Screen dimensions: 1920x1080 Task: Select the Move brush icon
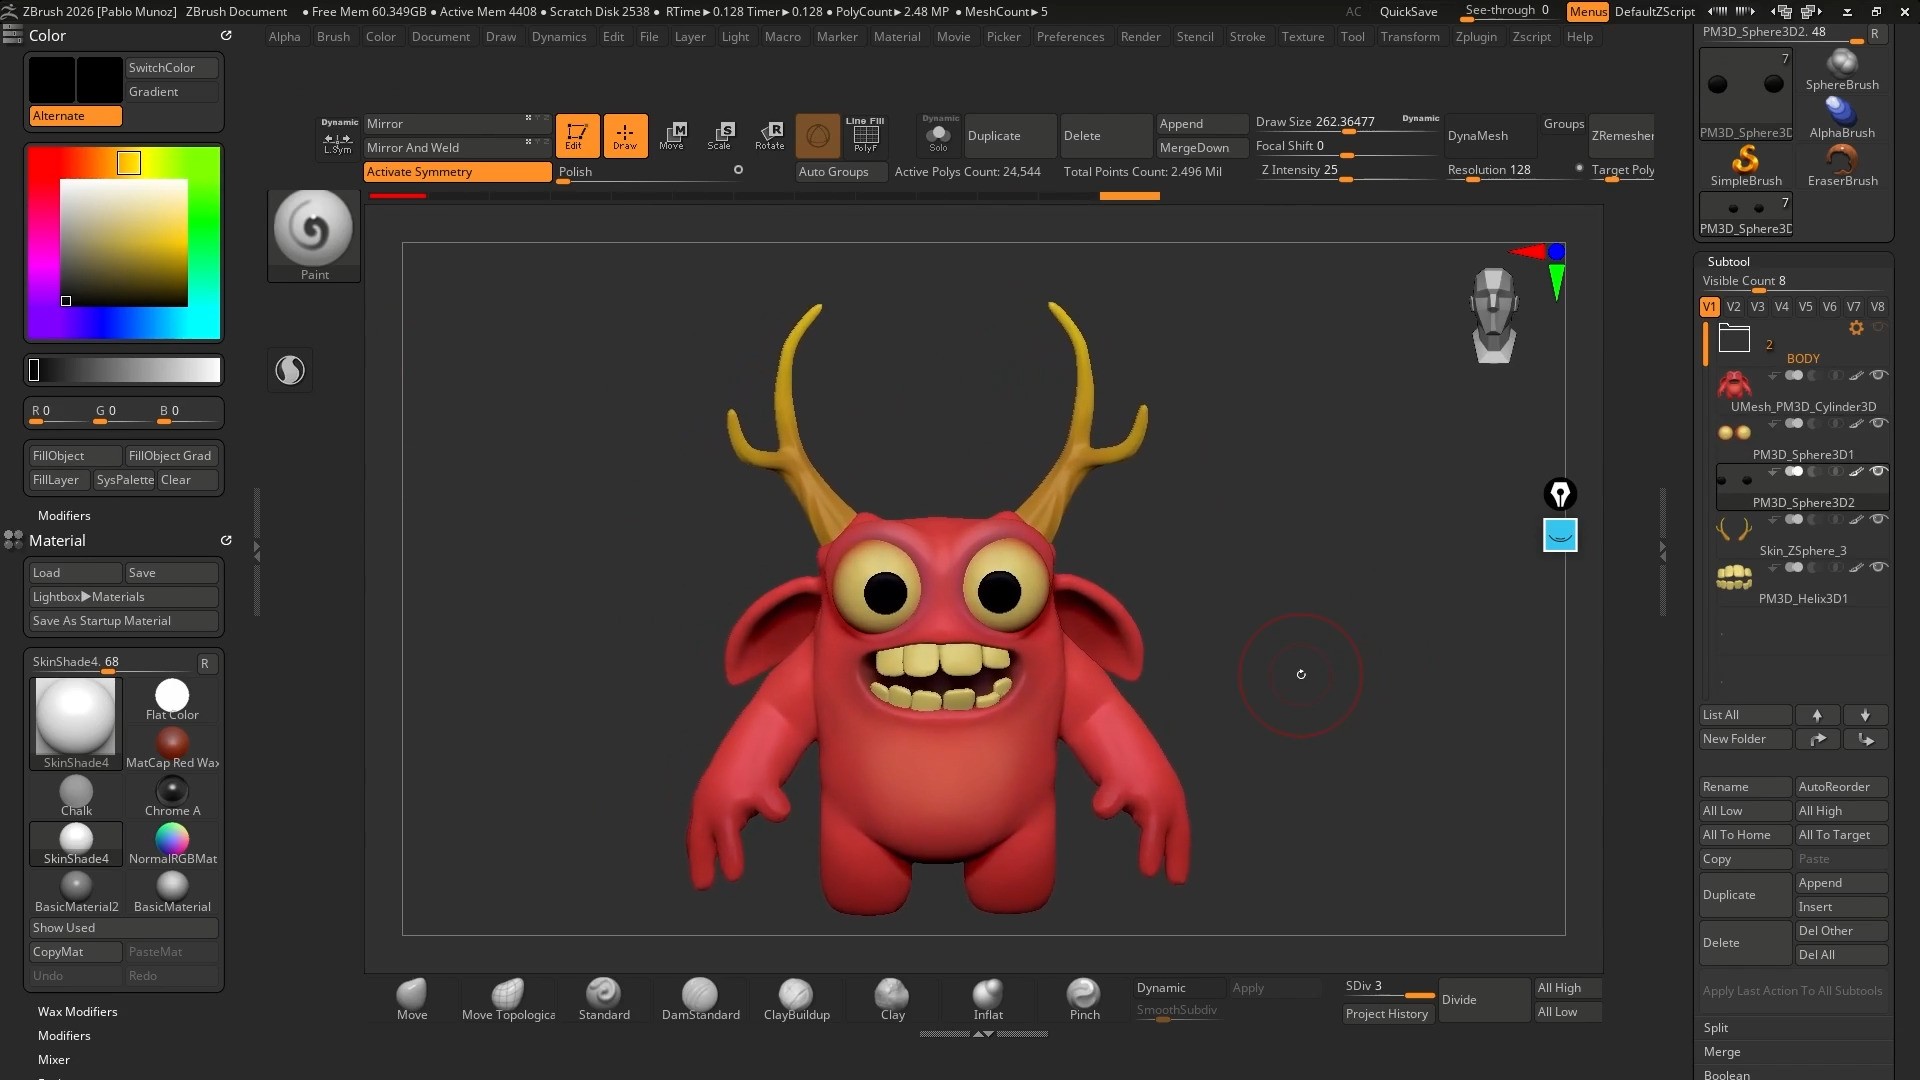411,993
